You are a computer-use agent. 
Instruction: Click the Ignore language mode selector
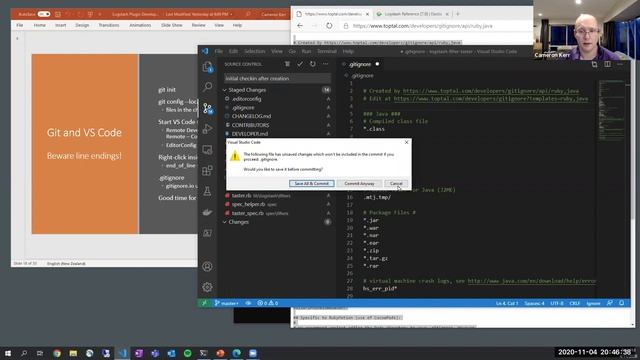[x=593, y=303]
